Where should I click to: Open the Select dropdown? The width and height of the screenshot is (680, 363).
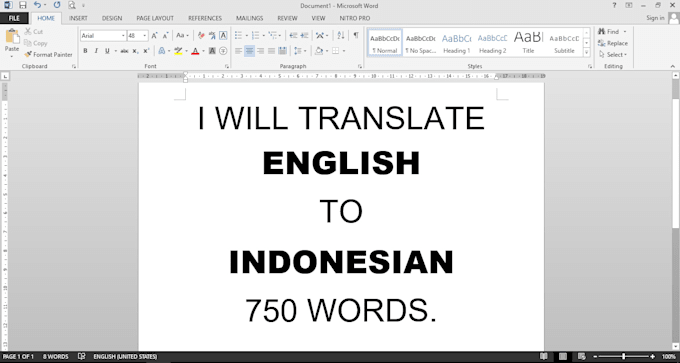[613, 55]
